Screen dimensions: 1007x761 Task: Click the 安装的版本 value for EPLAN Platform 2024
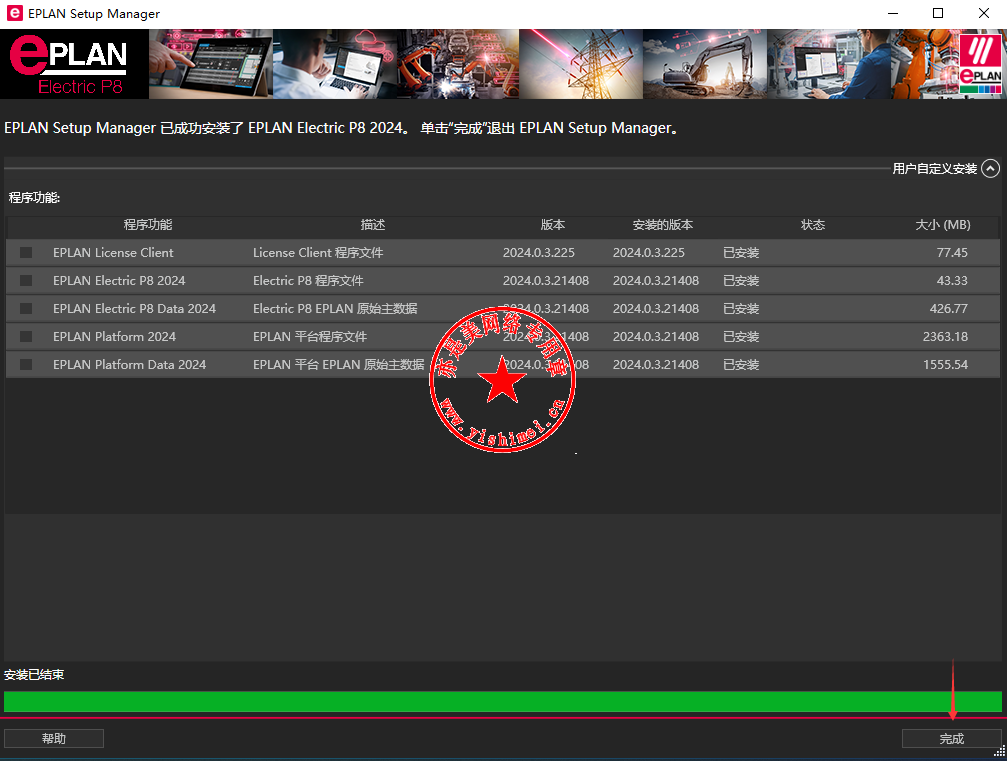(x=656, y=337)
